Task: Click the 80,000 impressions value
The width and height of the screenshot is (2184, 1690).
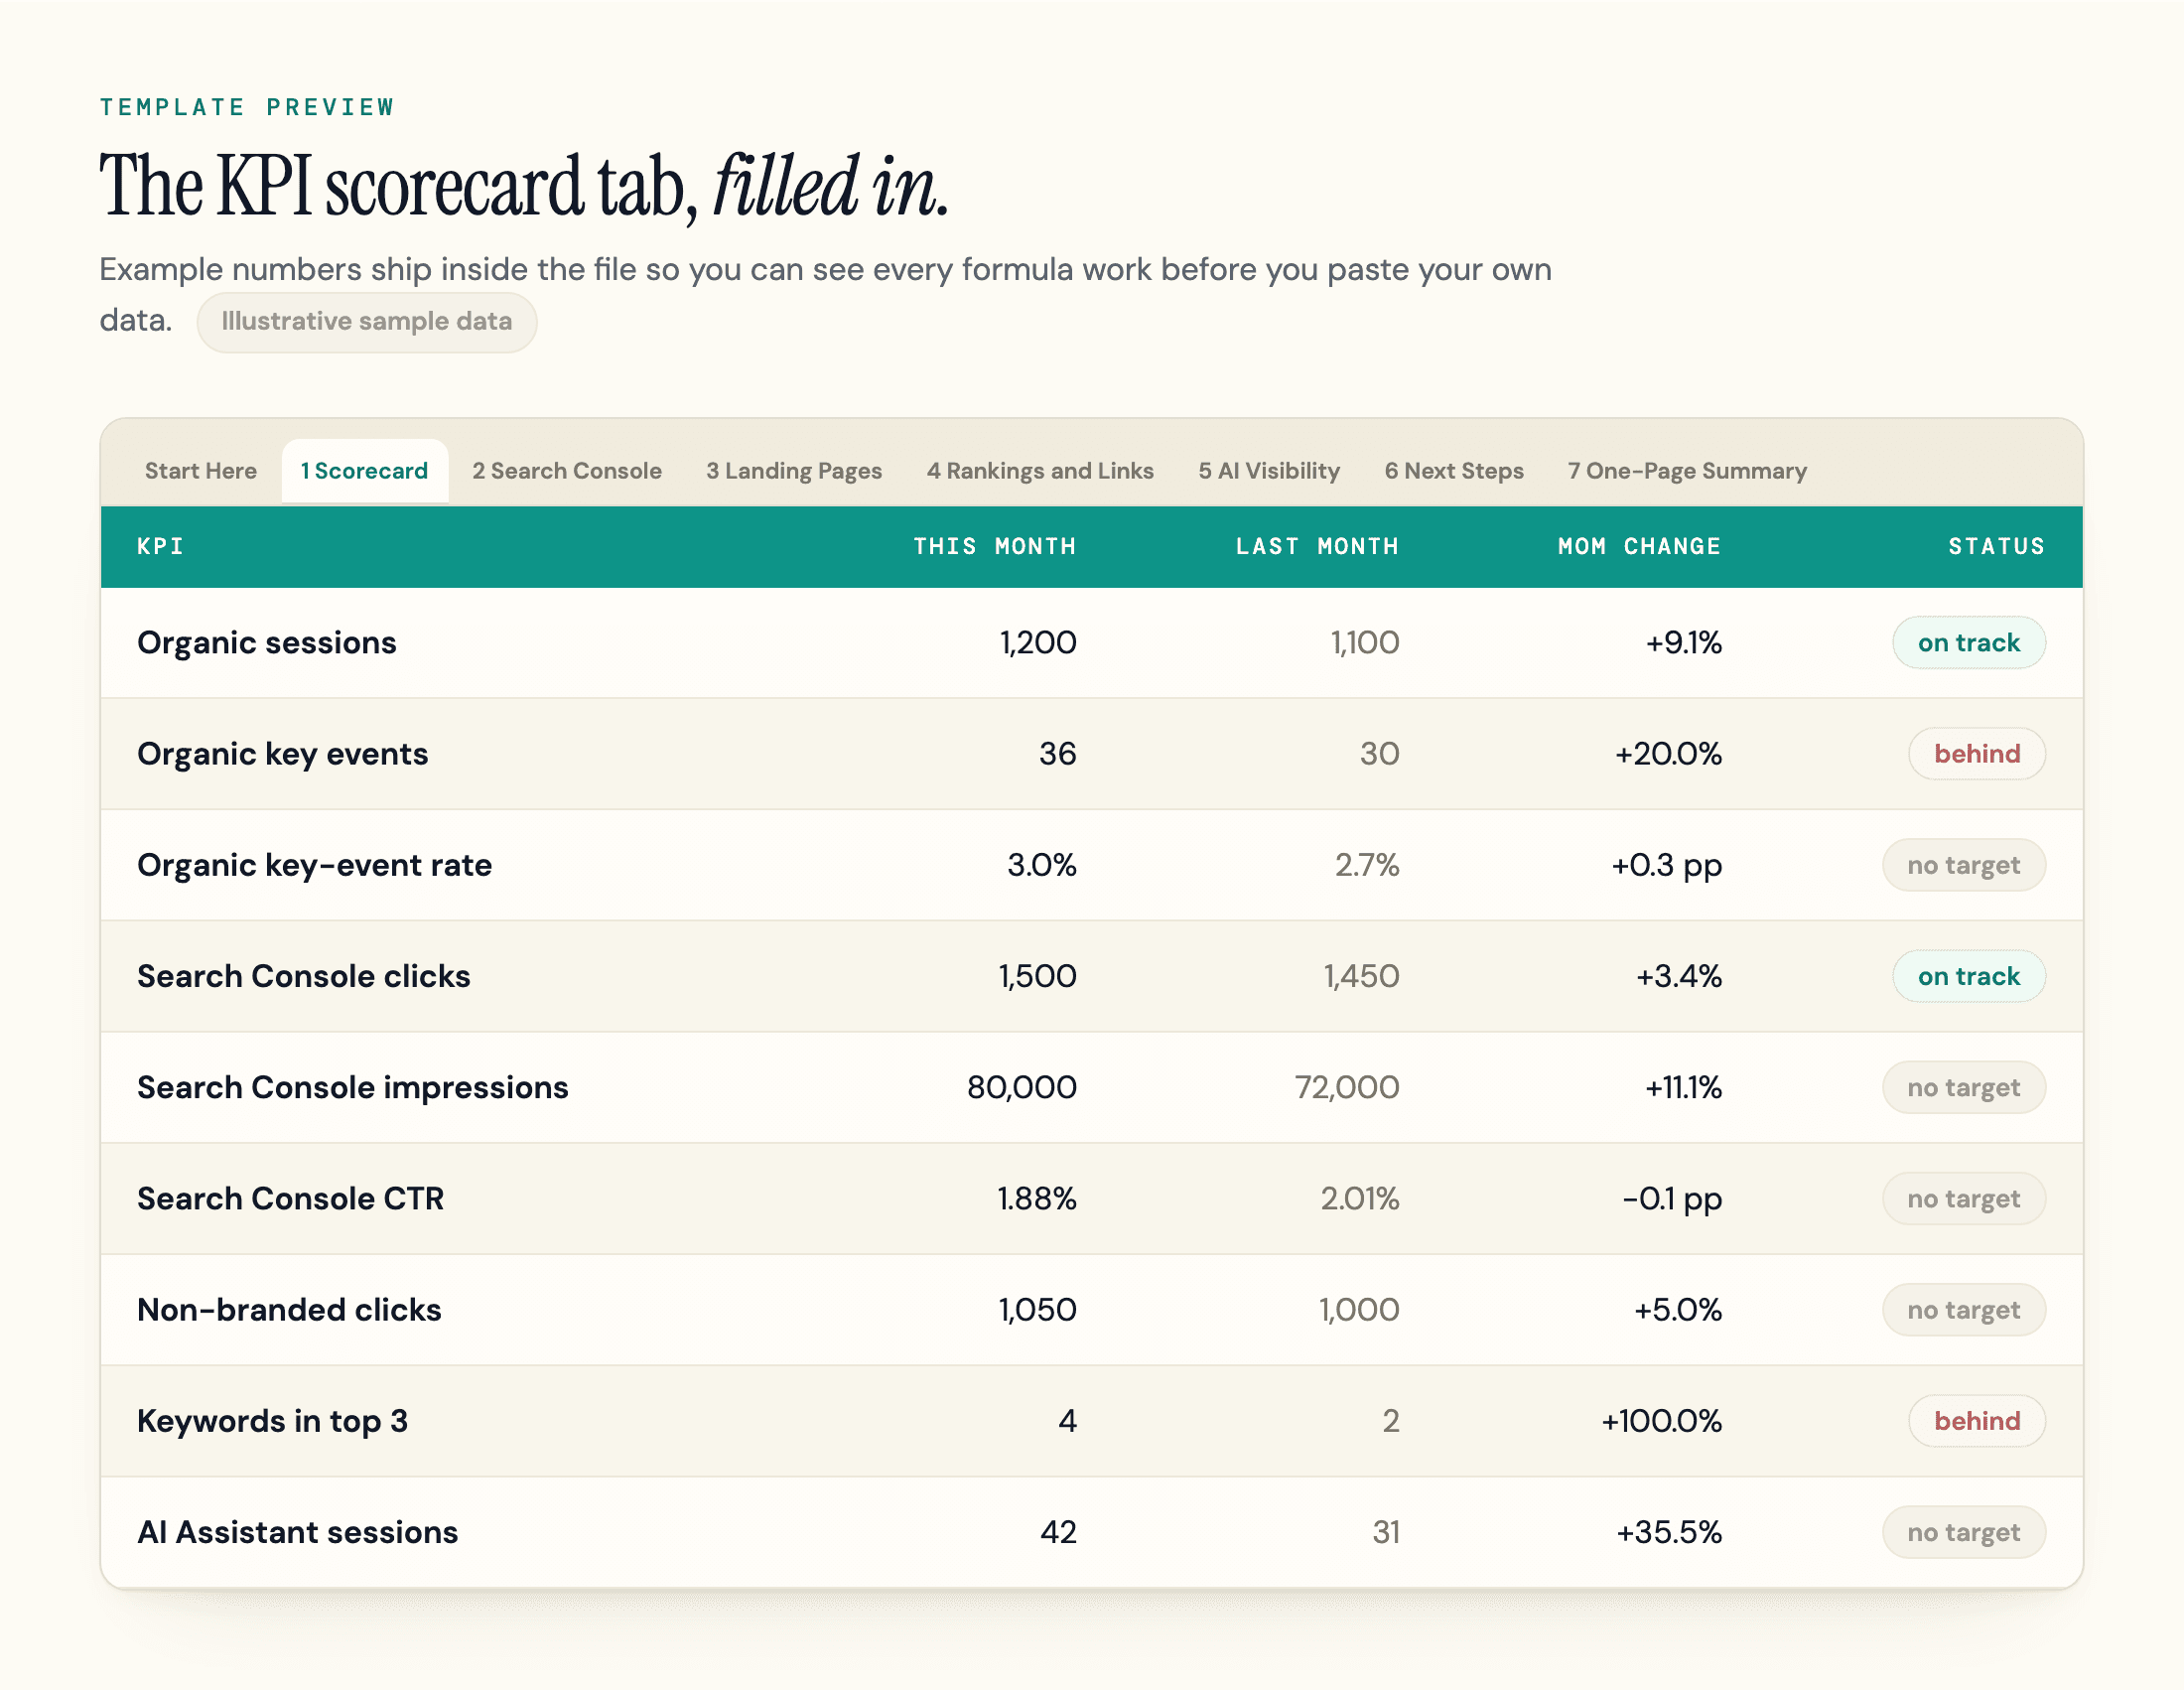Action: coord(1022,1087)
